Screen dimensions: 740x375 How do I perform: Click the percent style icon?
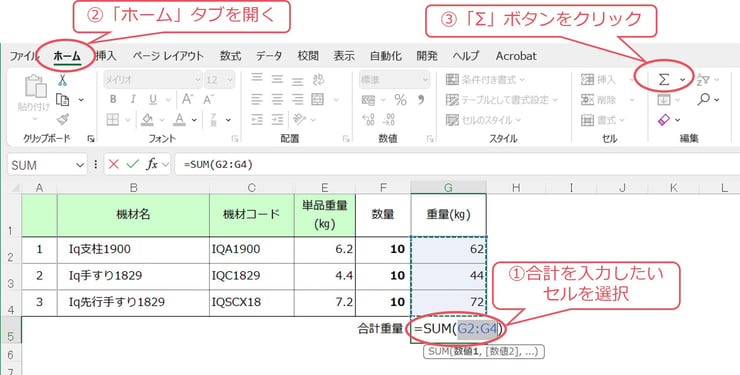[400, 100]
